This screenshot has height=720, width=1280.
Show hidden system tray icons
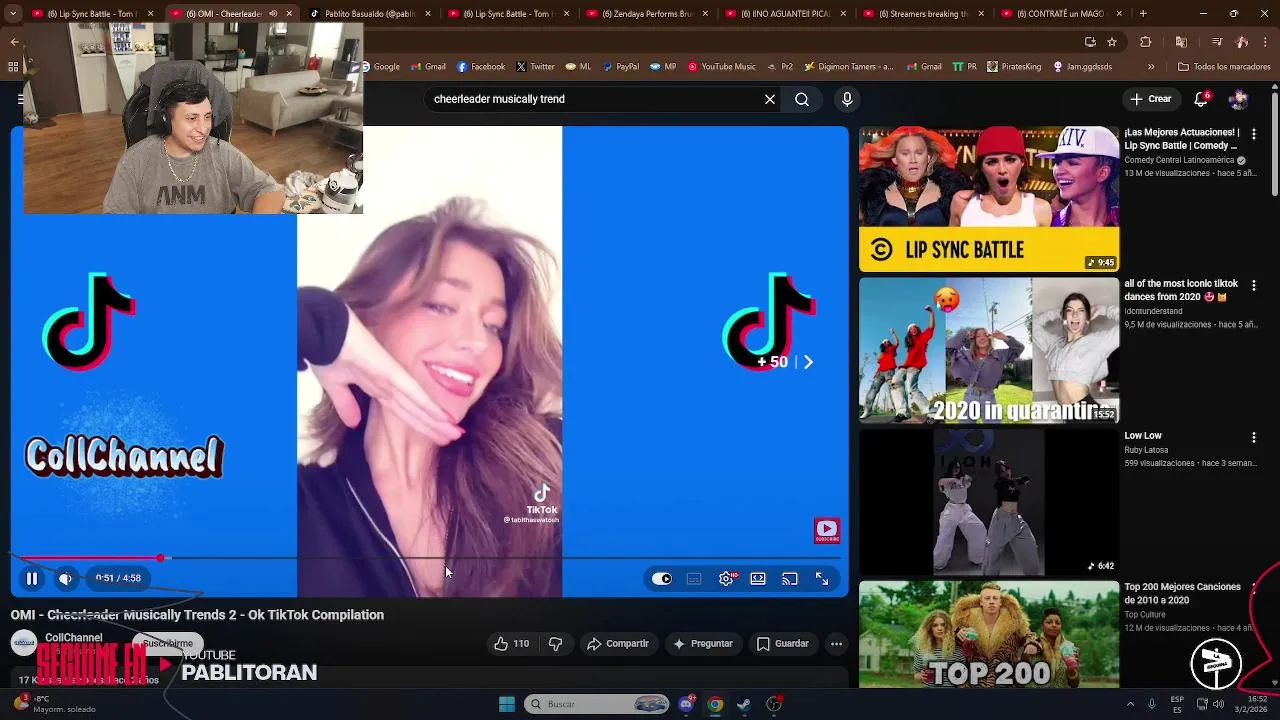tap(1131, 704)
